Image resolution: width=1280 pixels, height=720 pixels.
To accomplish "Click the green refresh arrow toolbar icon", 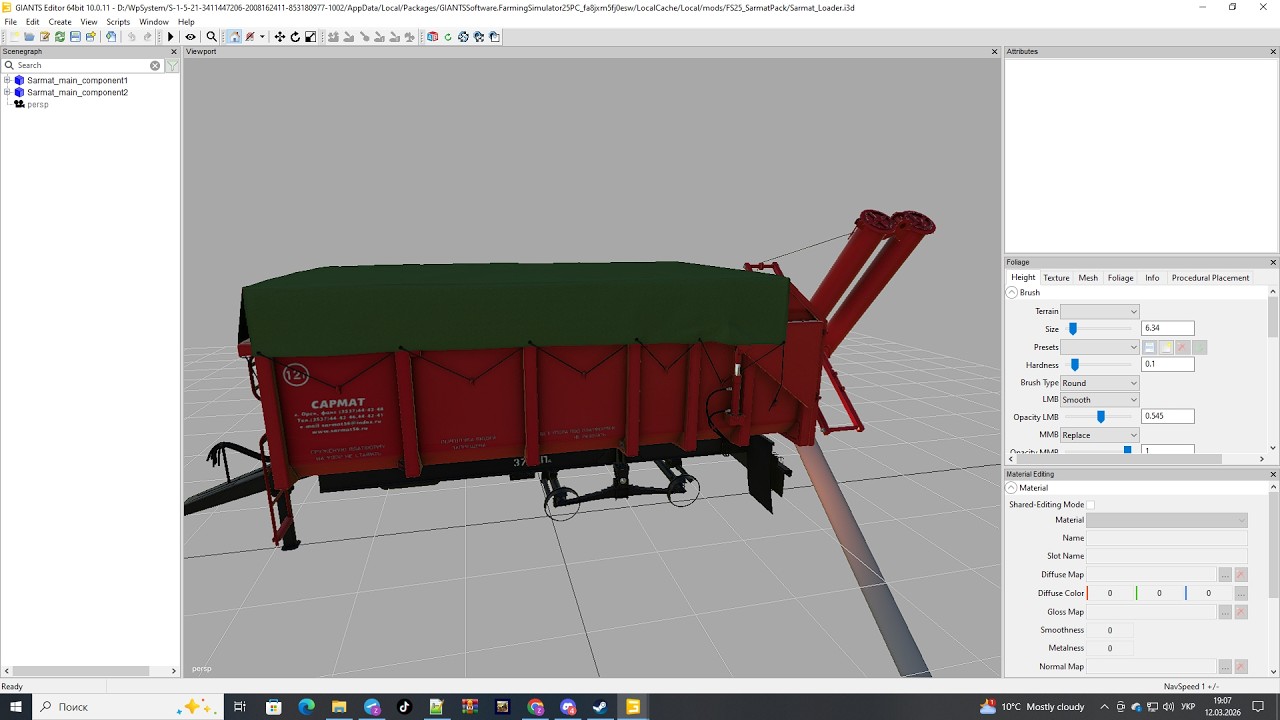I will pyautogui.click(x=448, y=37).
